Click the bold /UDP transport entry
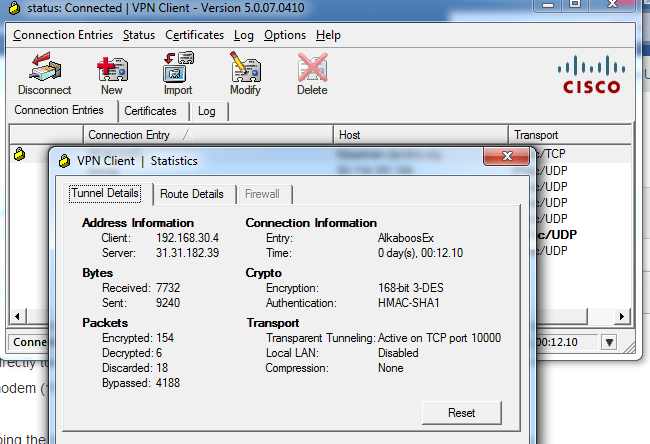Image resolution: width=650 pixels, height=444 pixels. pyautogui.click(x=555, y=235)
